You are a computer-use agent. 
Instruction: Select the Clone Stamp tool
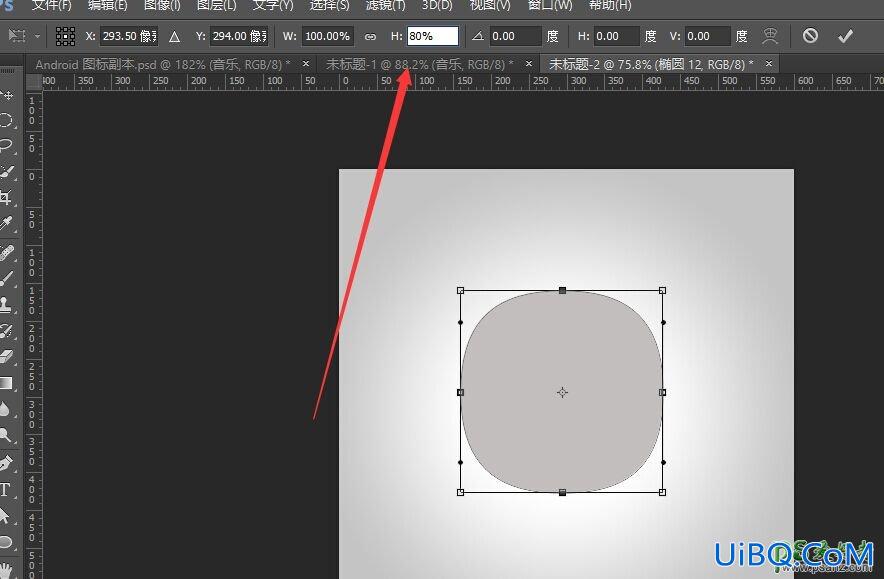[6, 304]
